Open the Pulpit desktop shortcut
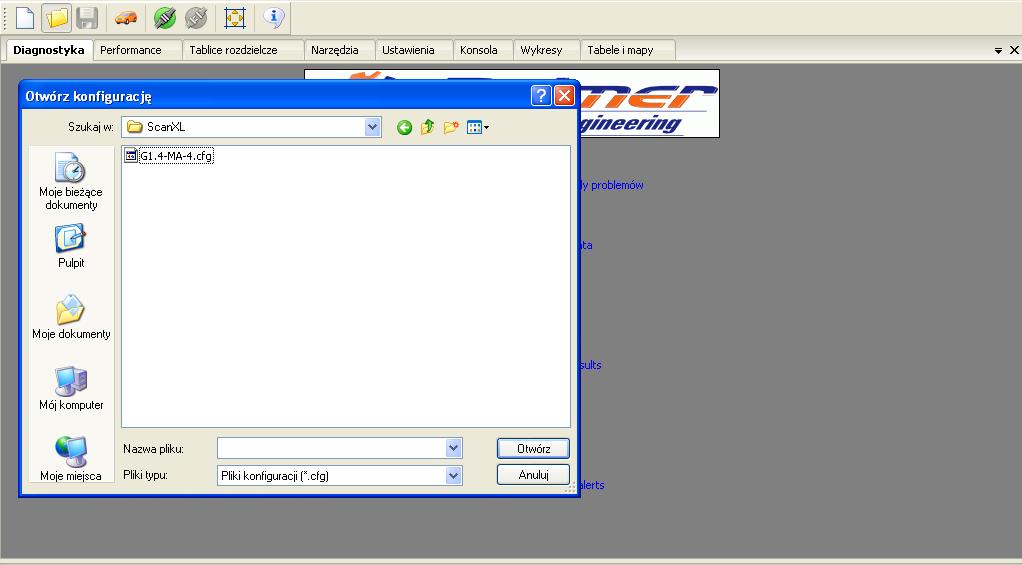Screen dimensions: 1022x565 71,246
